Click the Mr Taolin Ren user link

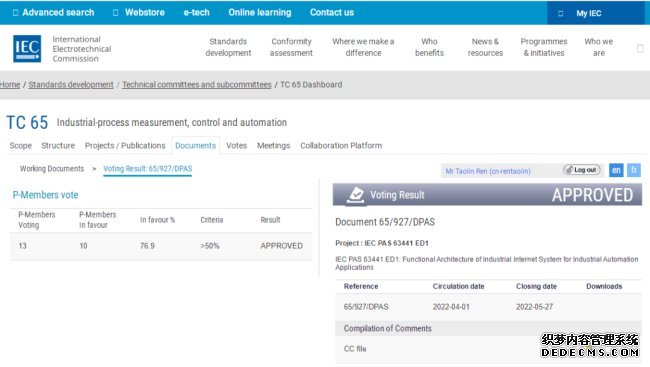[x=488, y=171]
